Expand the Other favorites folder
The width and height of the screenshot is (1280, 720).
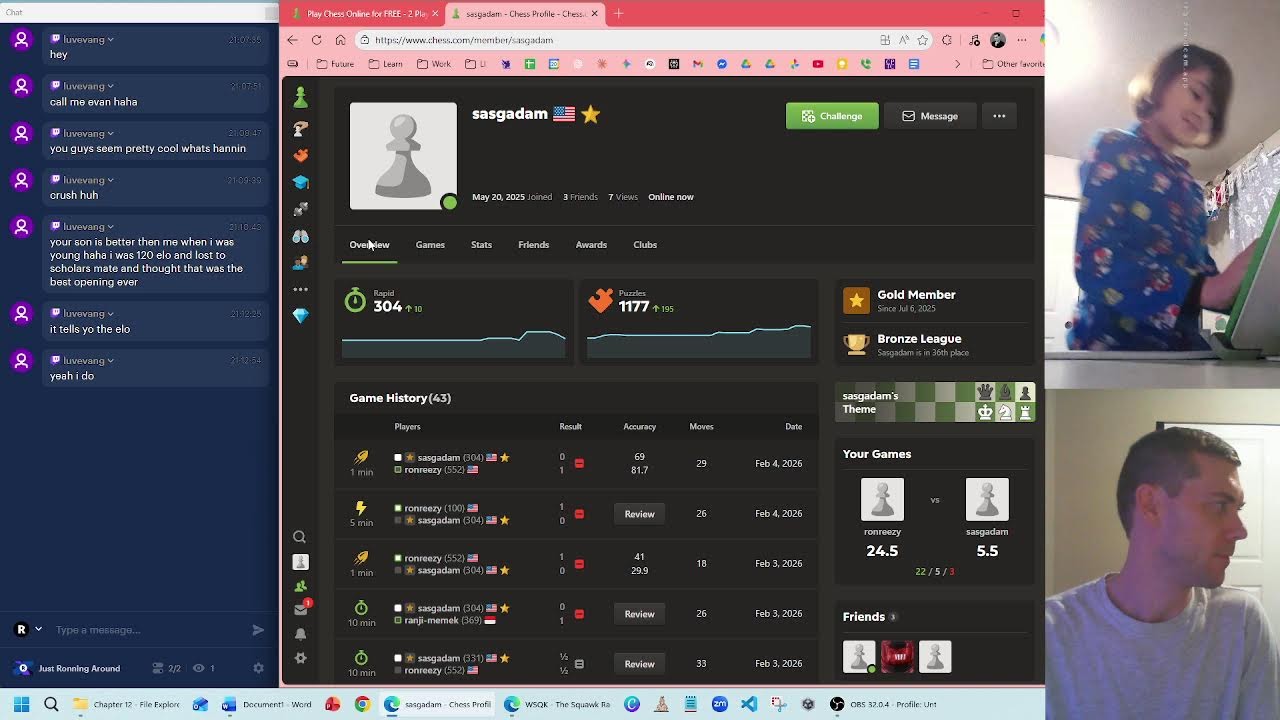tap(1013, 64)
